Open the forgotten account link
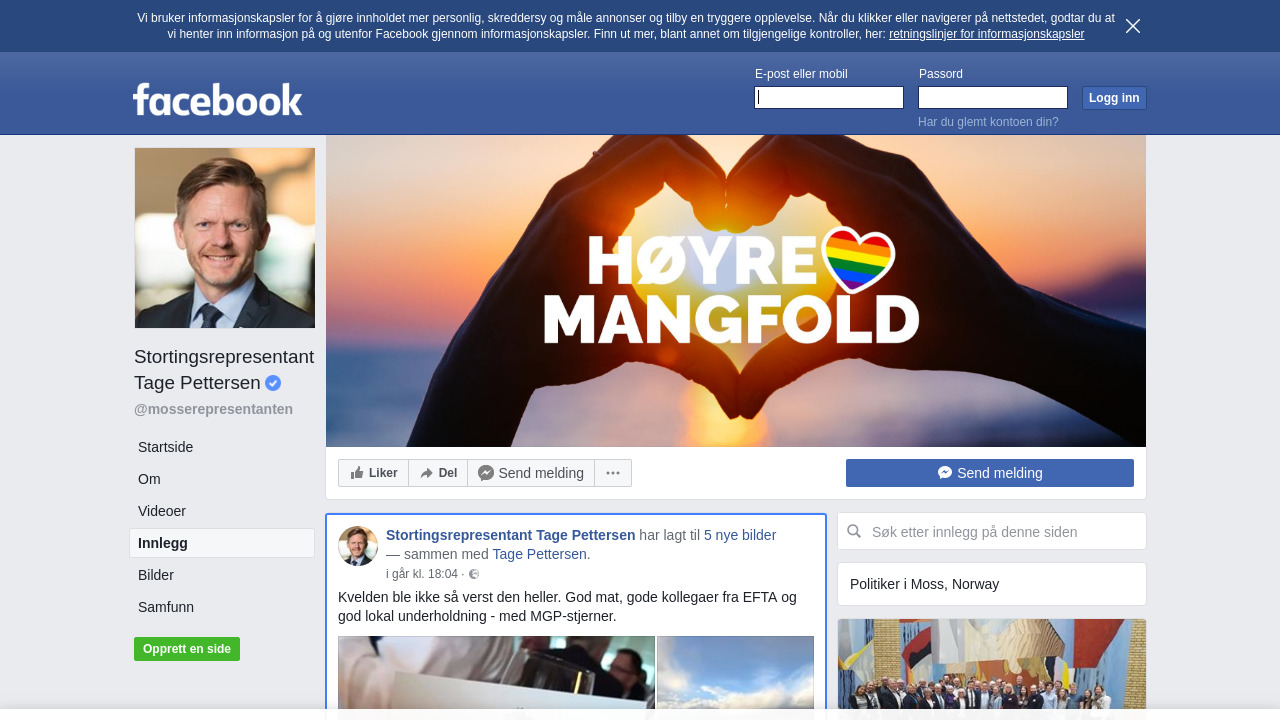This screenshot has height=720, width=1280. 988,122
